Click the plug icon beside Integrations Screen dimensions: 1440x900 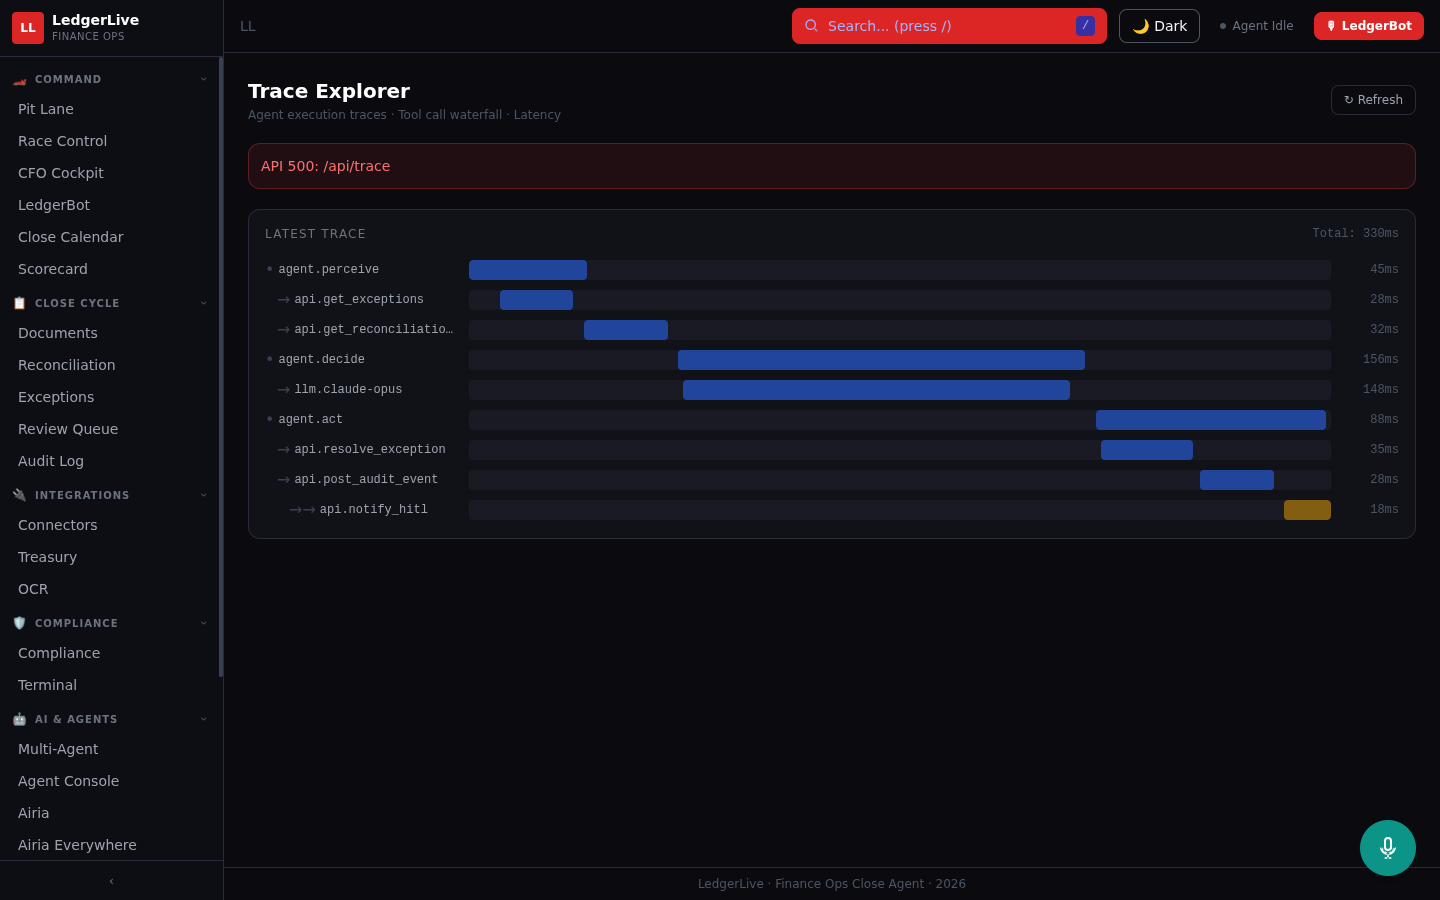coord(20,495)
